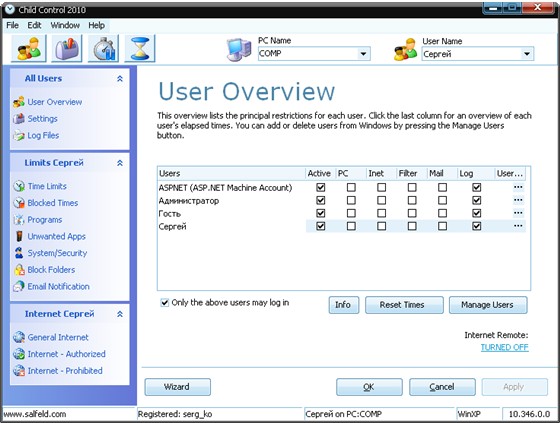Confirm with the OK button
Screen dimensions: 560x423
click(x=369, y=387)
